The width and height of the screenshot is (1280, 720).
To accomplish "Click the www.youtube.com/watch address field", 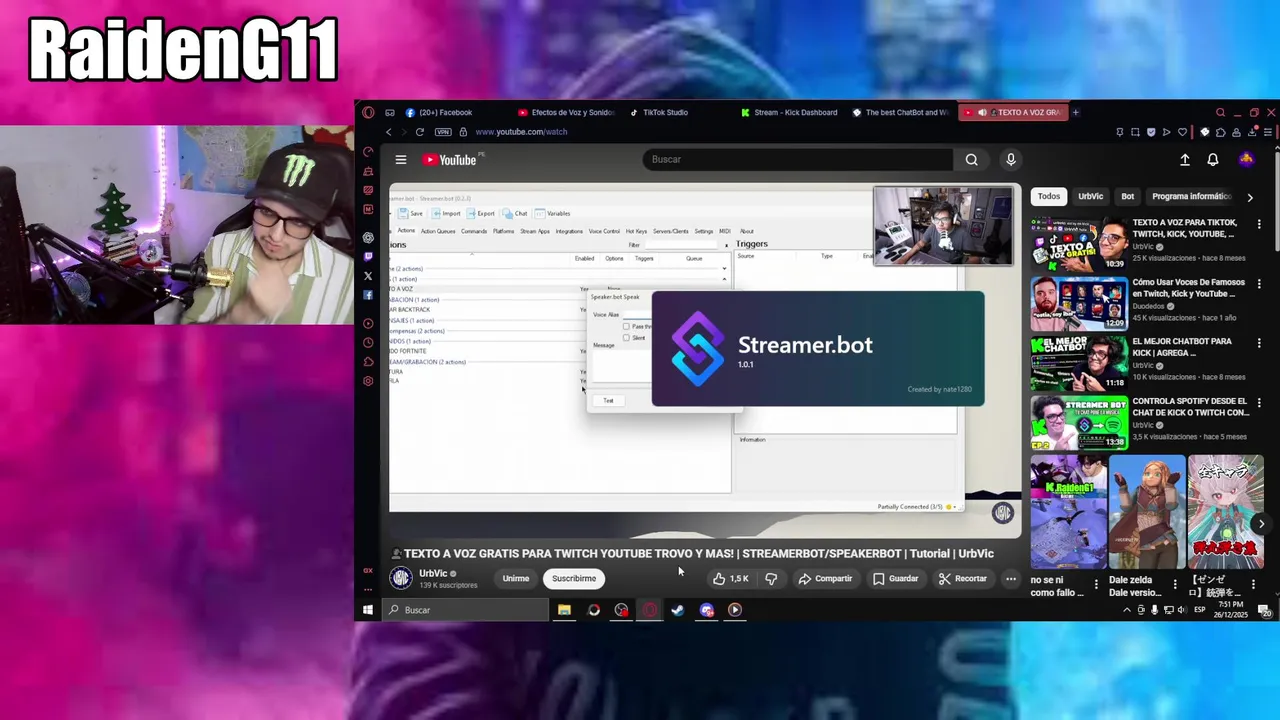I will (521, 132).
